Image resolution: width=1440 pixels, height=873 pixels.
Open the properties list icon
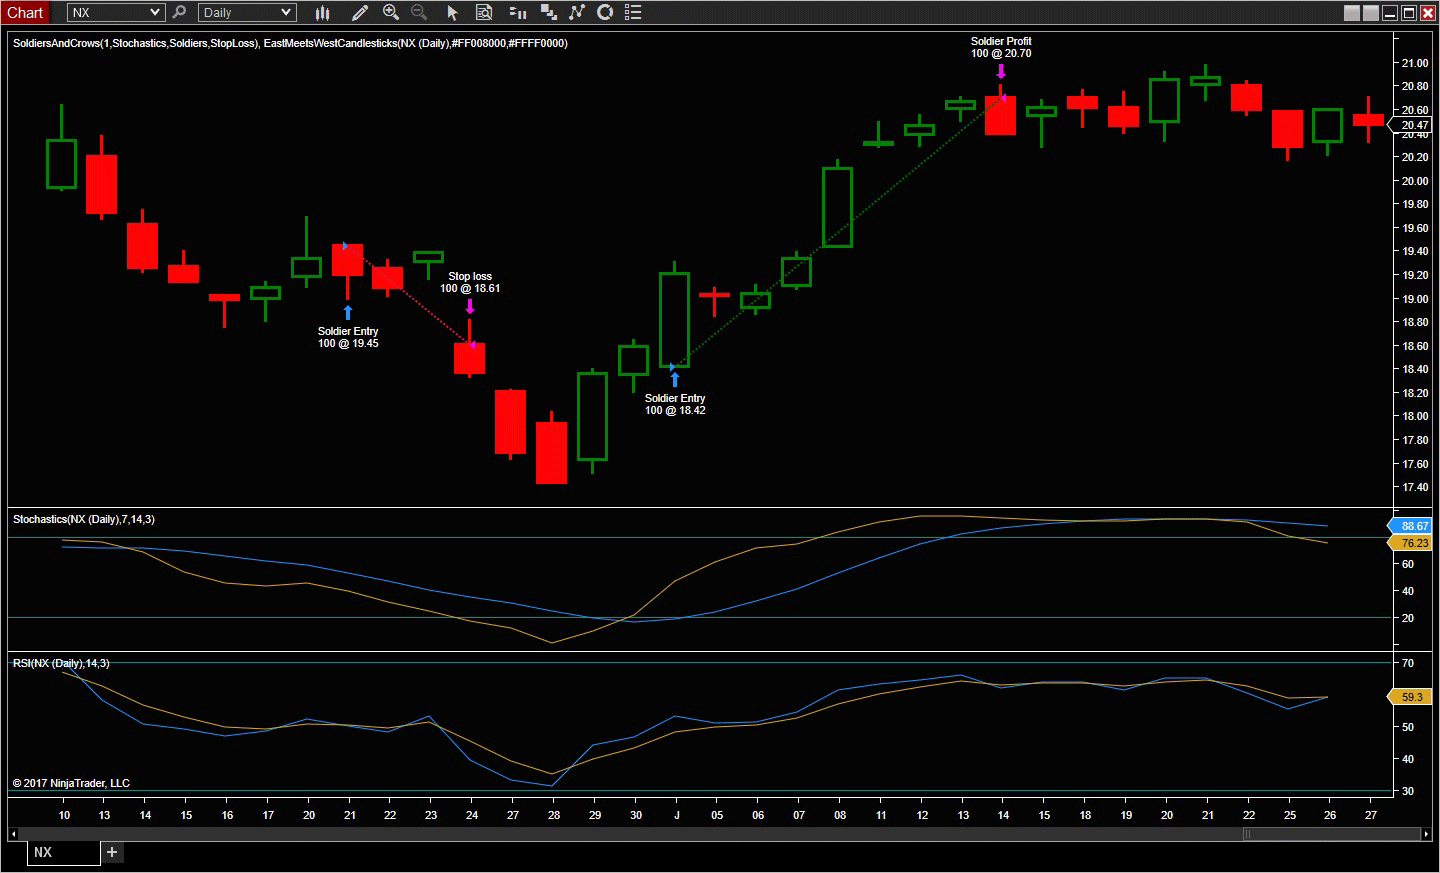[x=632, y=12]
